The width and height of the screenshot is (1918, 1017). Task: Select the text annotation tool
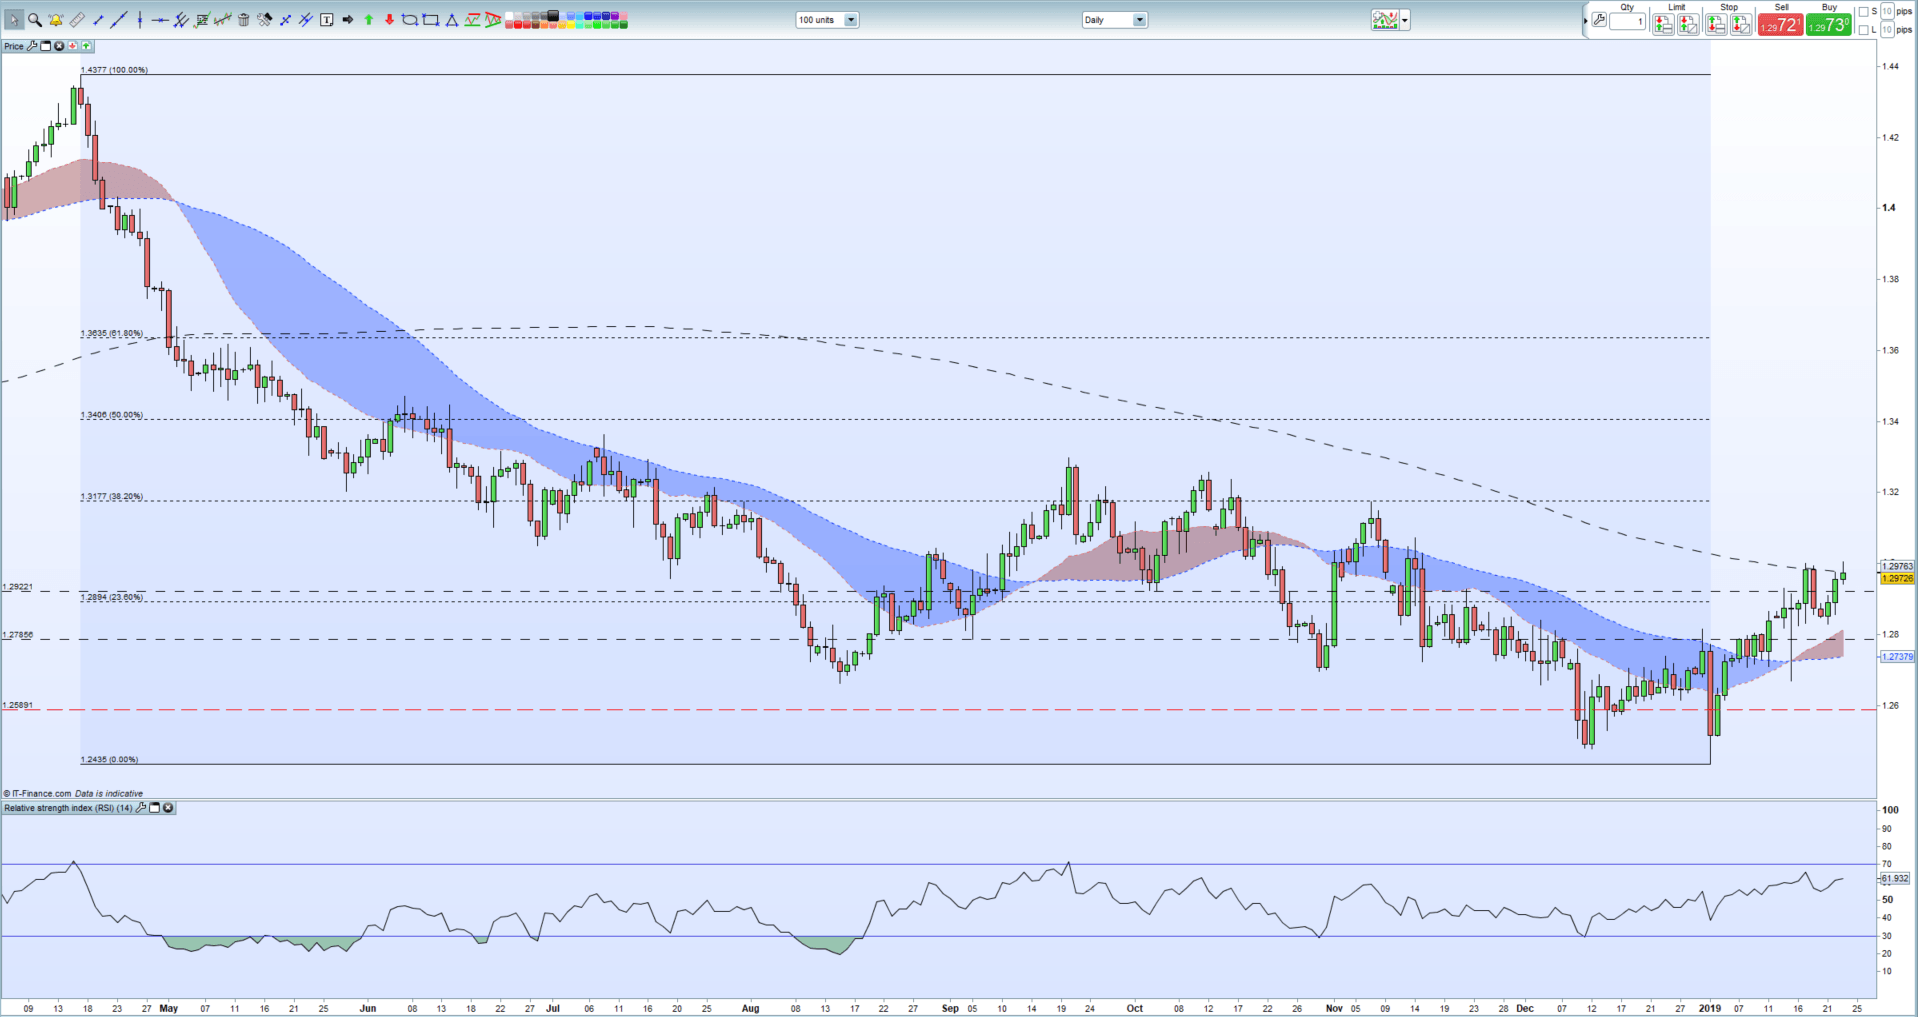tap(326, 20)
